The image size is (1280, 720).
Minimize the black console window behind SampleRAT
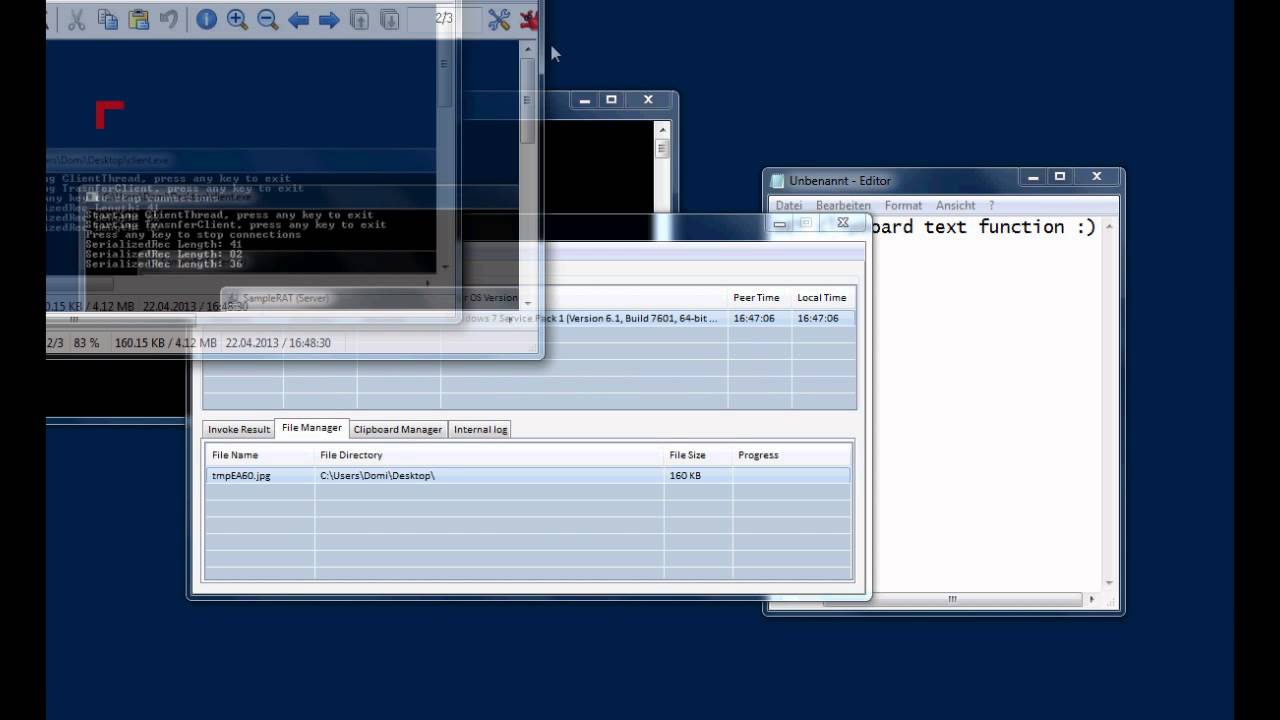point(584,100)
